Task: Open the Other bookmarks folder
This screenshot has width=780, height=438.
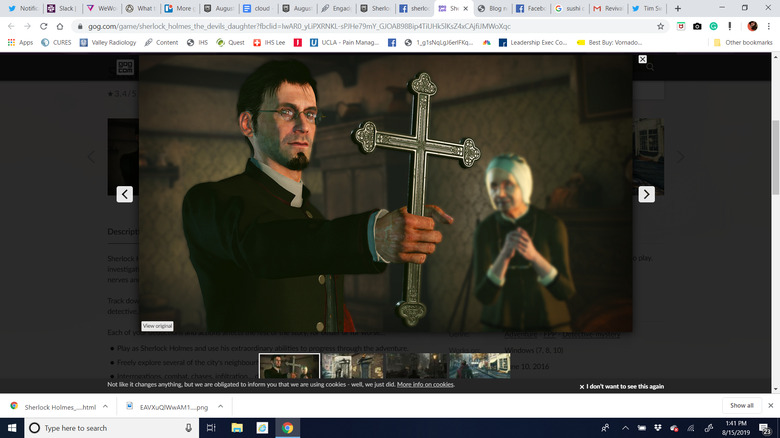Action: [x=742, y=43]
